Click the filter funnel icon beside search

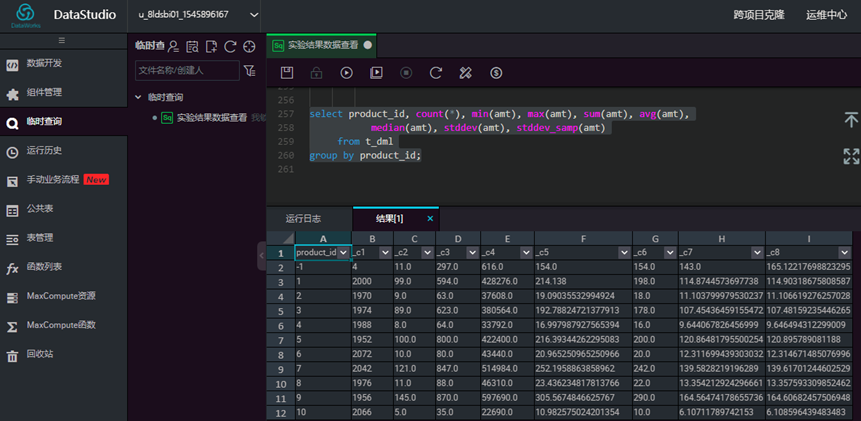pyautogui.click(x=249, y=71)
